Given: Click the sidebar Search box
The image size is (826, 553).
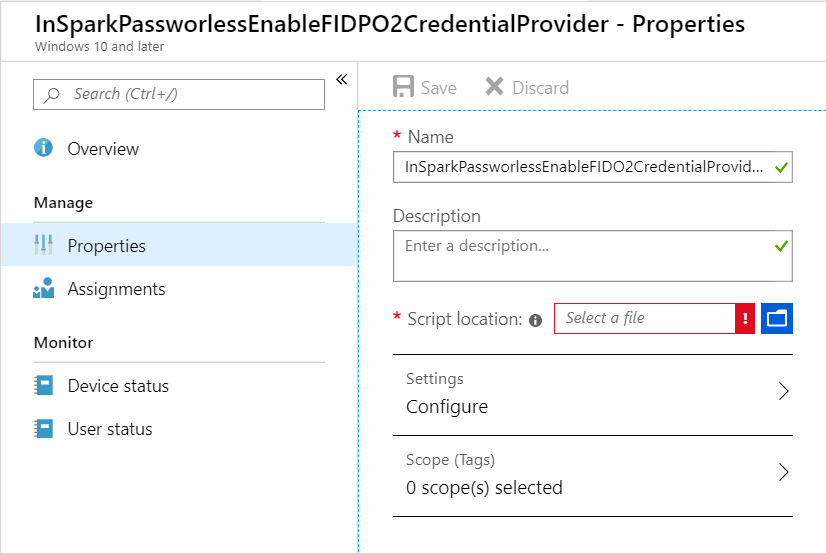Looking at the screenshot, I should (x=180, y=94).
